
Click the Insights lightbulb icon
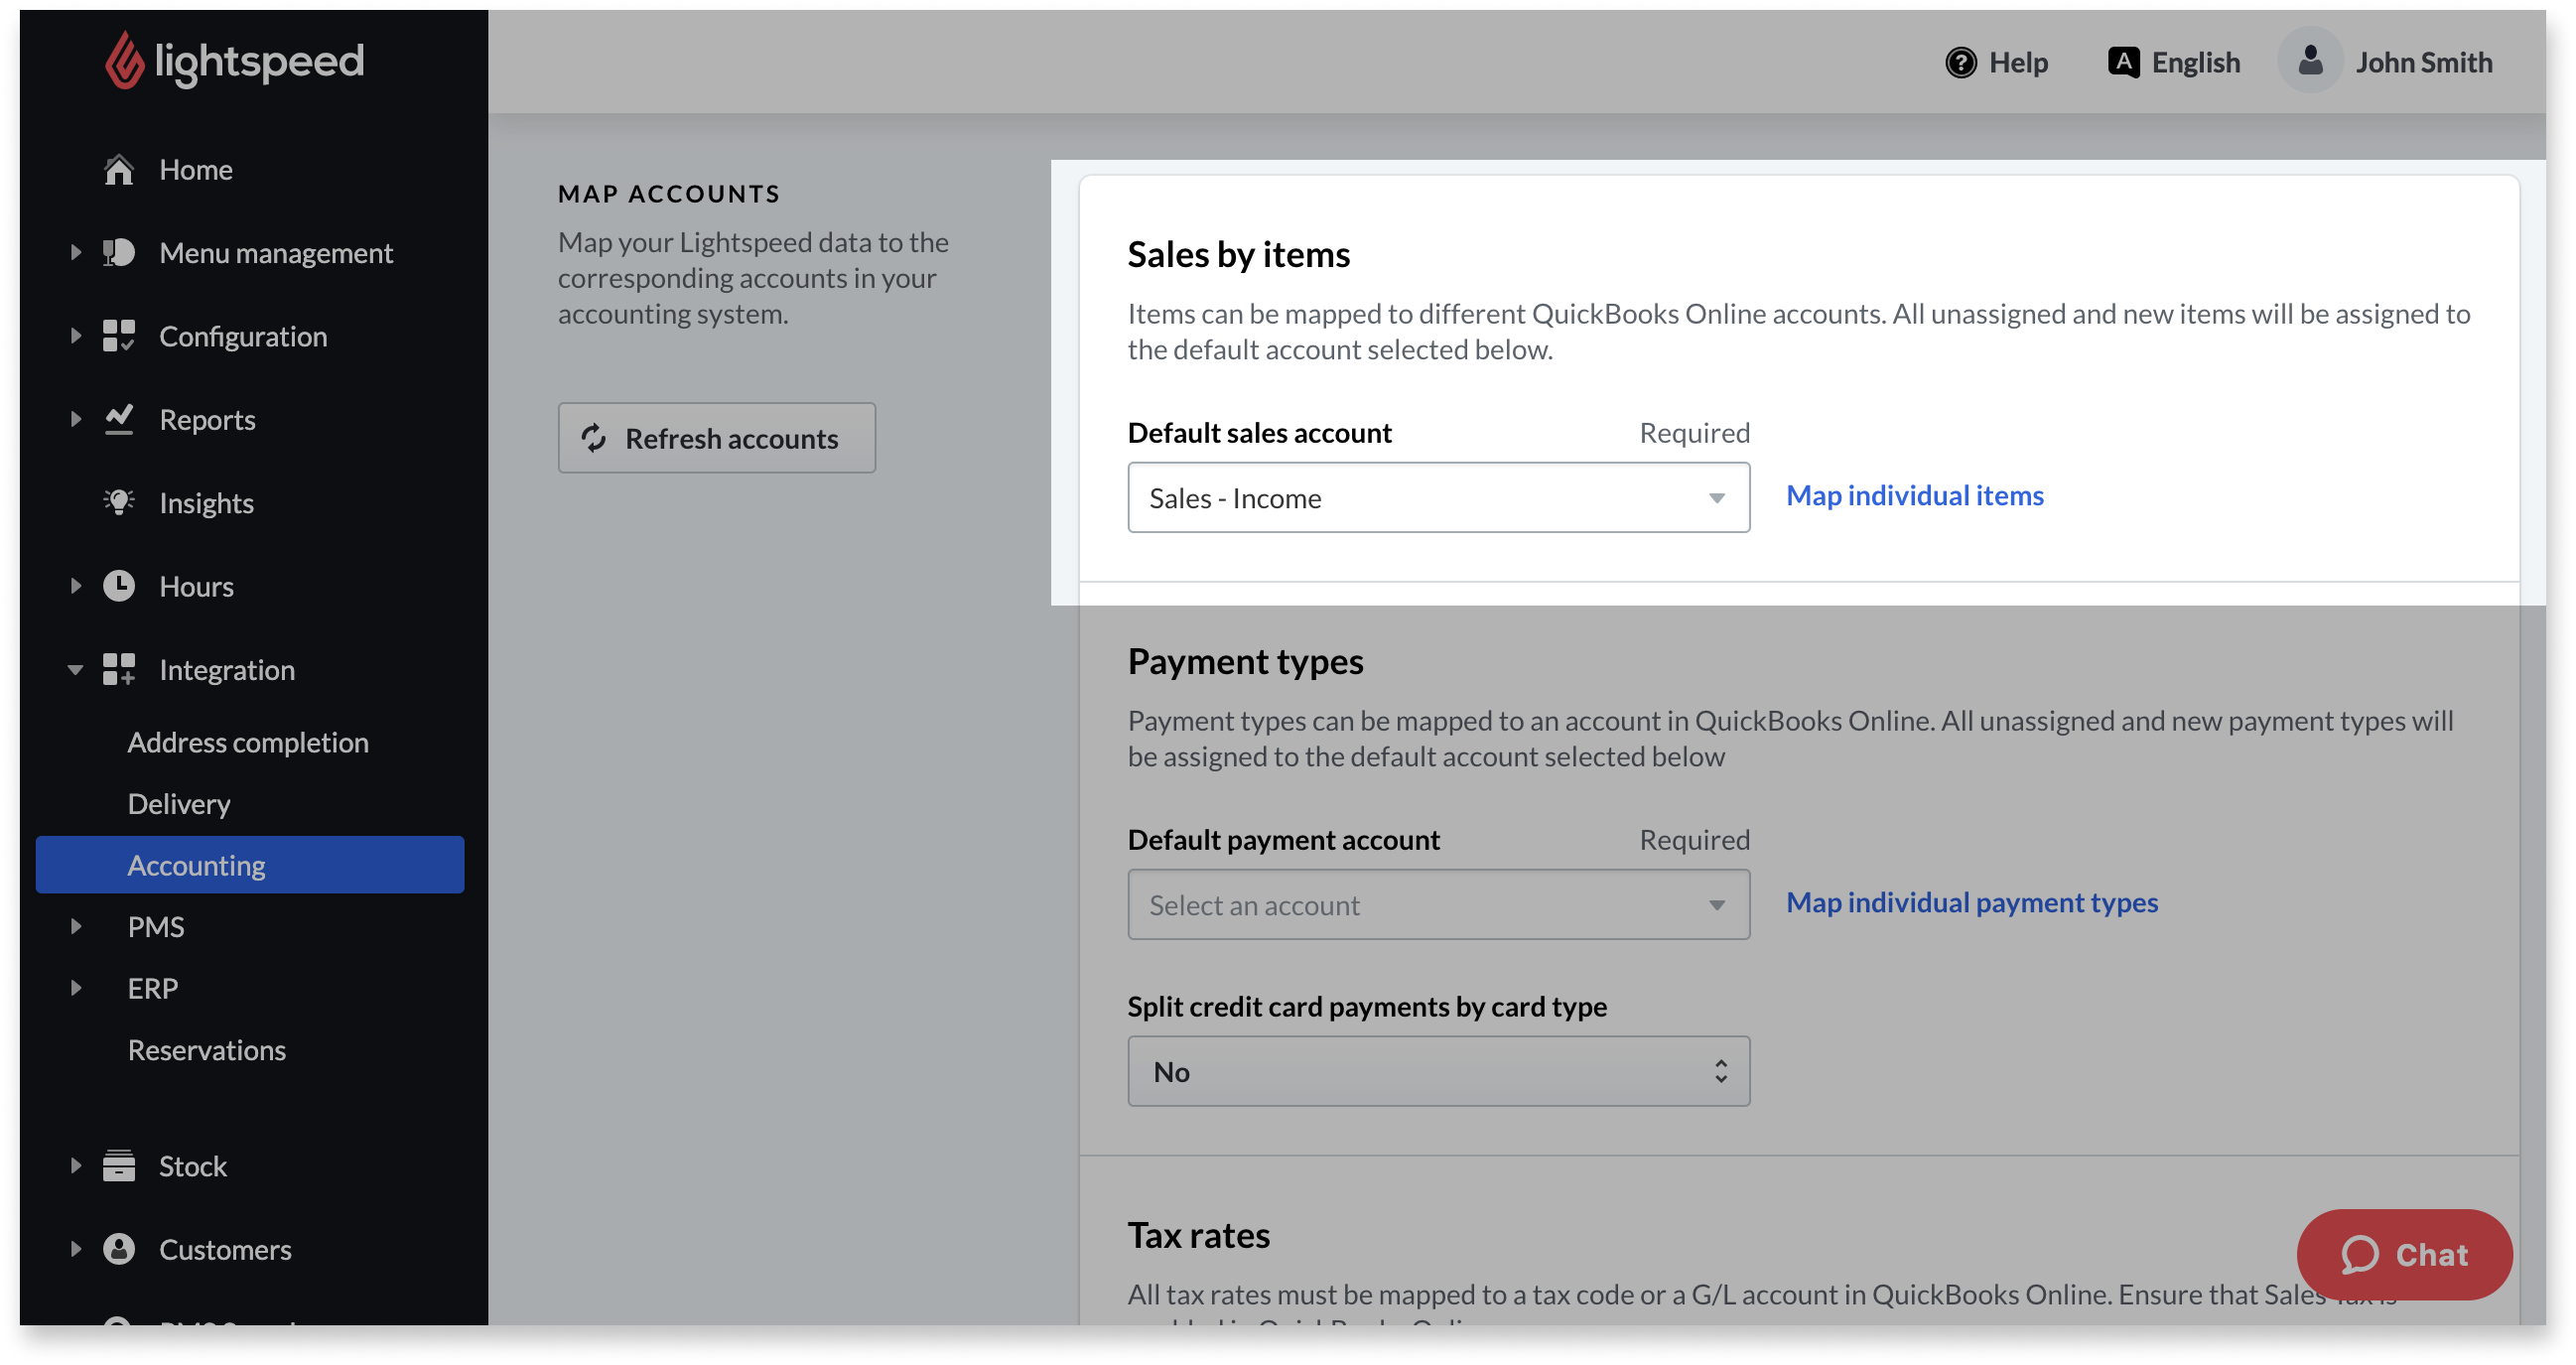click(x=119, y=502)
